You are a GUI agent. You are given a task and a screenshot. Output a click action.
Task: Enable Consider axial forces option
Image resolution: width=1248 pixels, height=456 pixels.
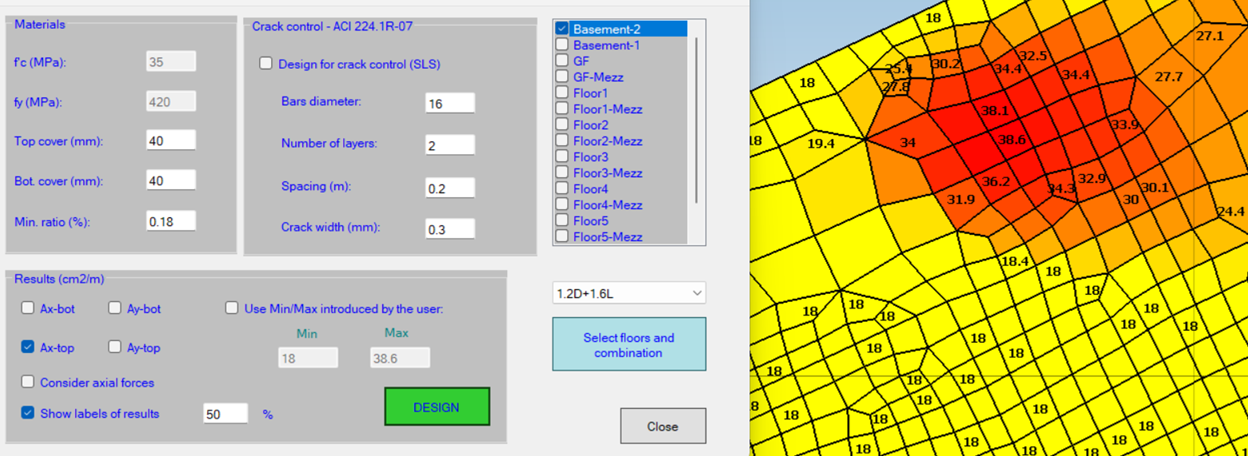click(x=28, y=382)
